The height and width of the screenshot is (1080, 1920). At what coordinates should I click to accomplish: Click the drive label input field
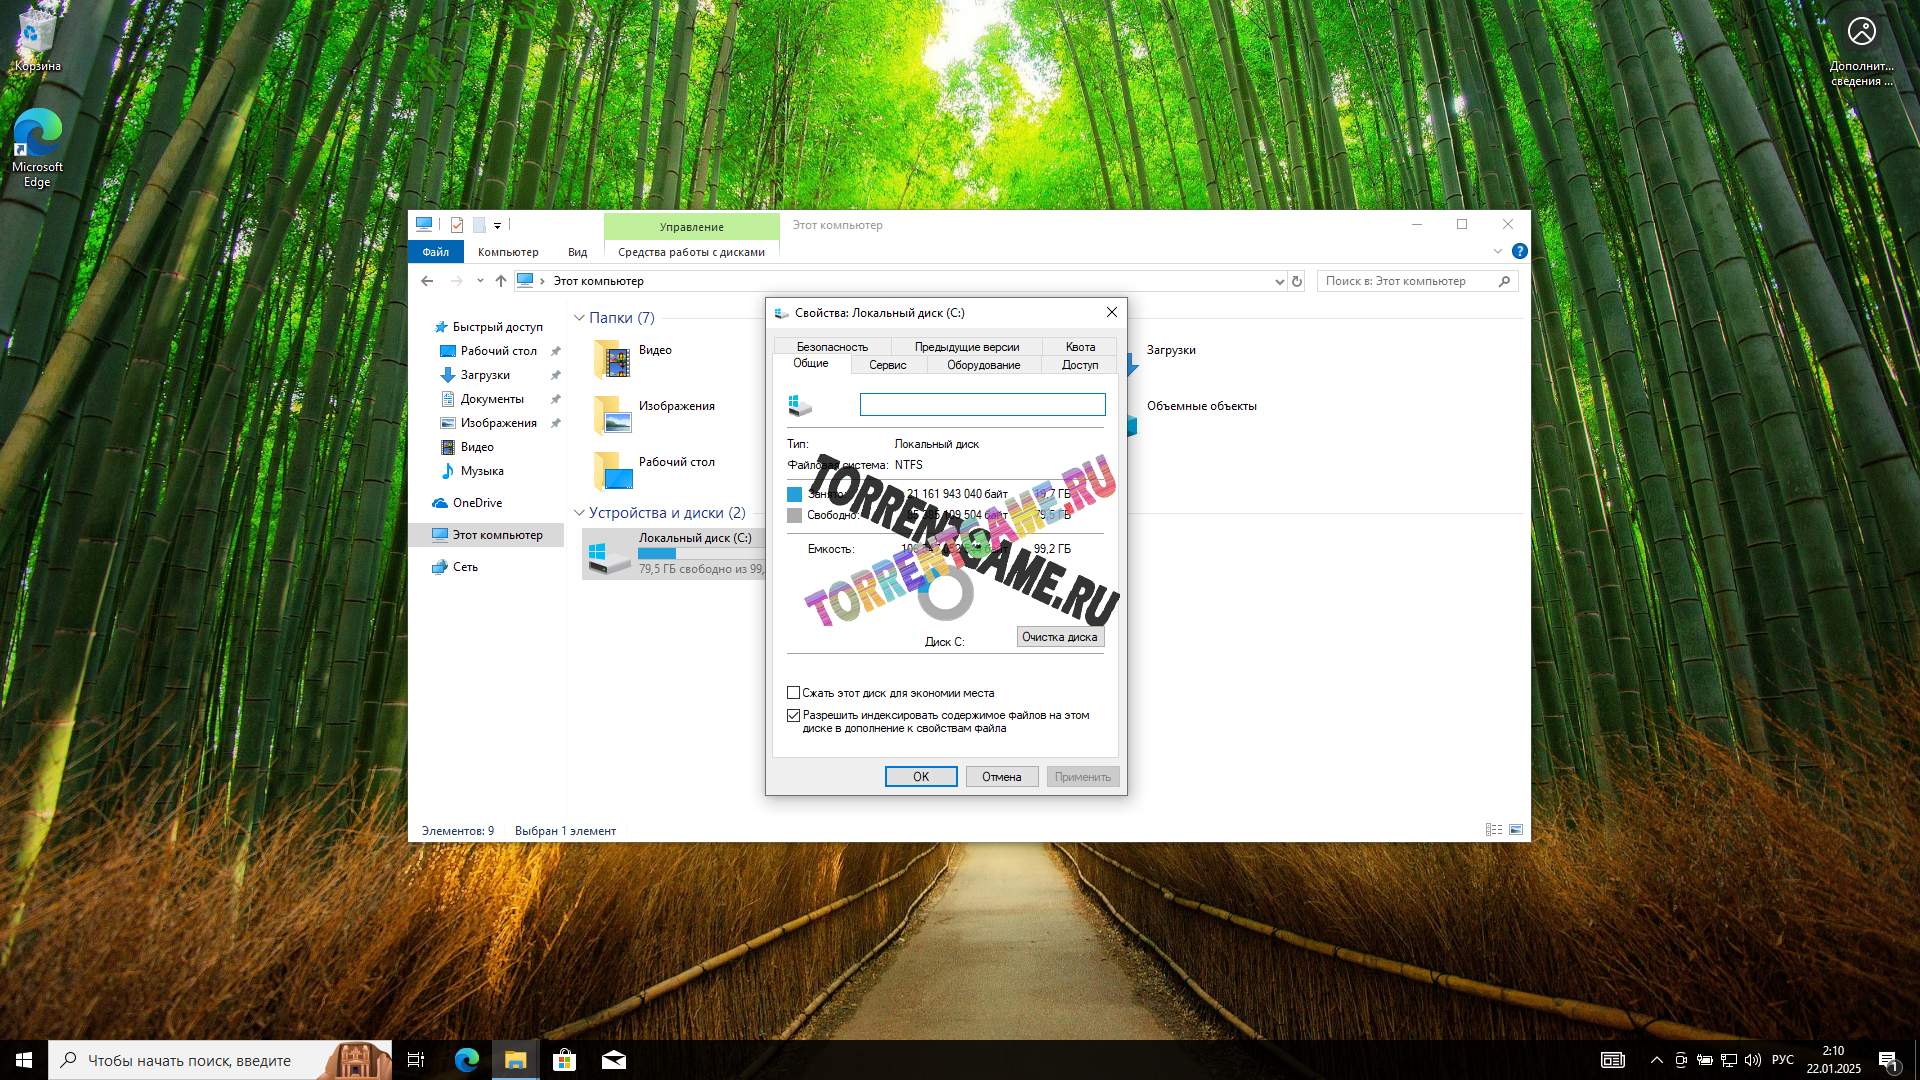click(982, 404)
